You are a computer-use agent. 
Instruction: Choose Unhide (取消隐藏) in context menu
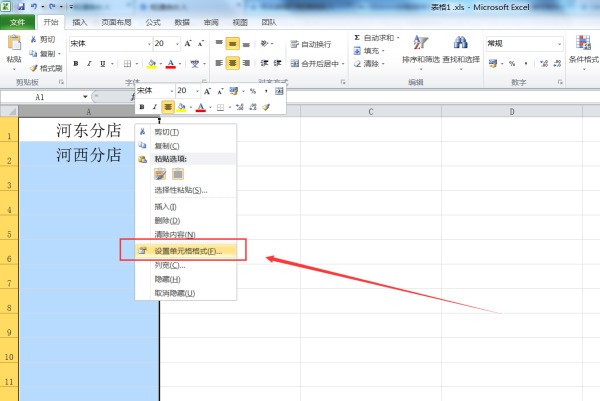[186, 293]
